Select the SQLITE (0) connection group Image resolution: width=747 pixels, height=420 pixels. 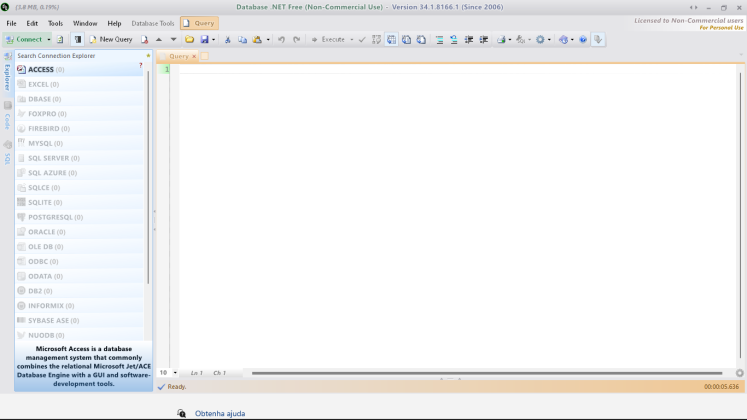pos(79,202)
